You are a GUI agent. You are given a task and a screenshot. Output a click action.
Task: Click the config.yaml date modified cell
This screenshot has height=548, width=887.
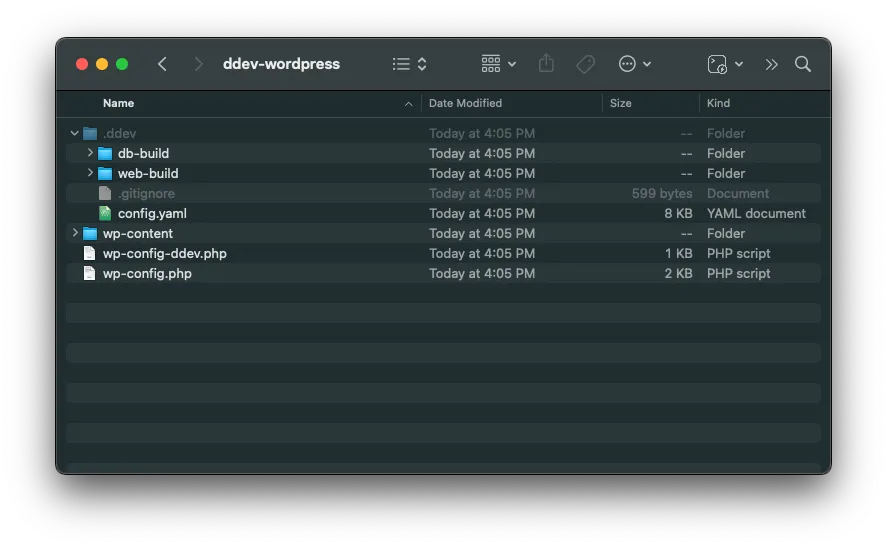click(x=482, y=213)
